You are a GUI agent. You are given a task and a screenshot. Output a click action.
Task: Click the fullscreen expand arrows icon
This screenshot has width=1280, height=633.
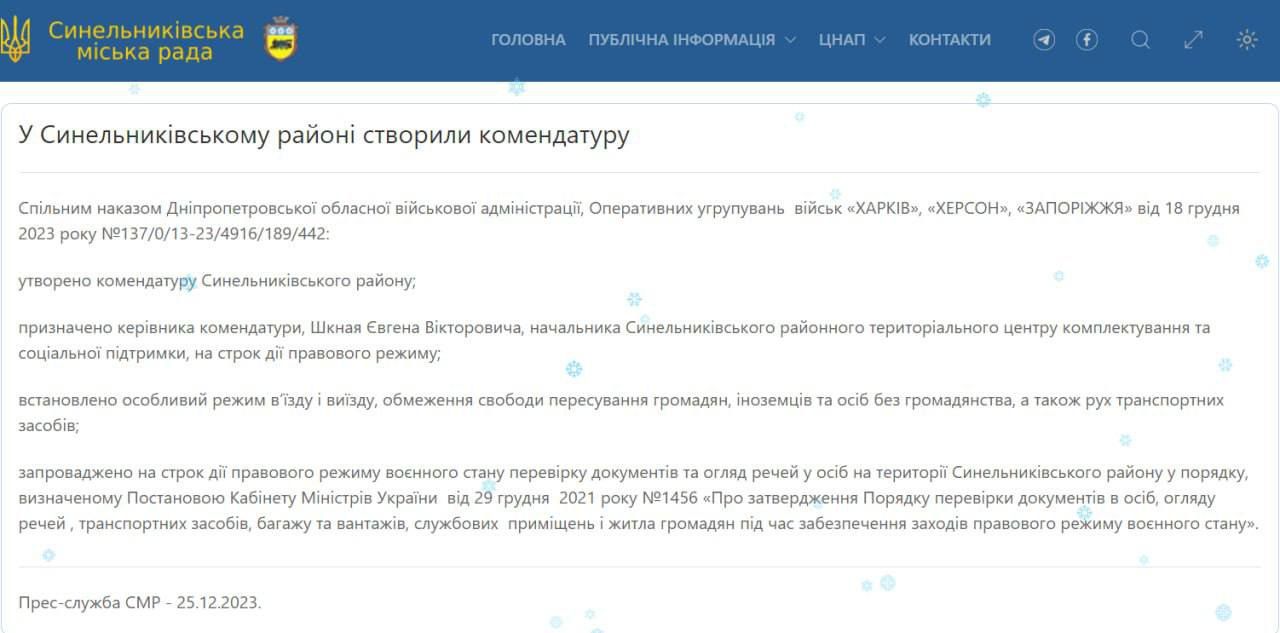pyautogui.click(x=1193, y=40)
